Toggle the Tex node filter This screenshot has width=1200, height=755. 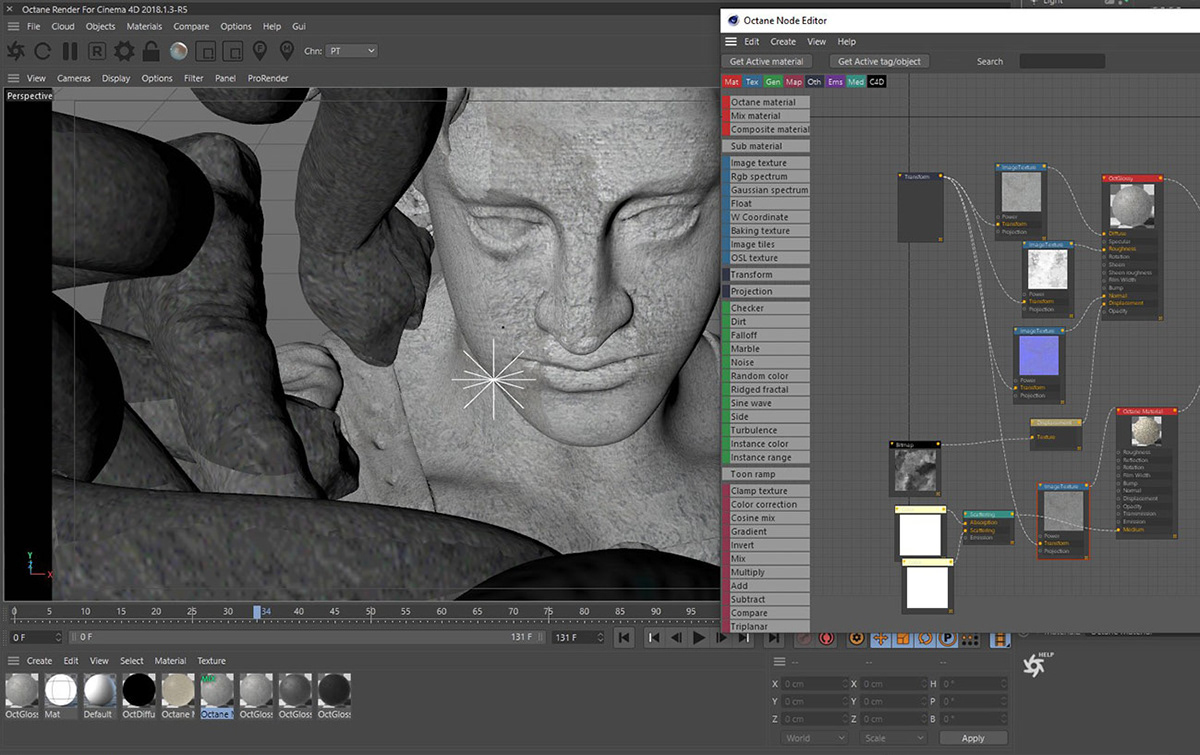pos(752,82)
